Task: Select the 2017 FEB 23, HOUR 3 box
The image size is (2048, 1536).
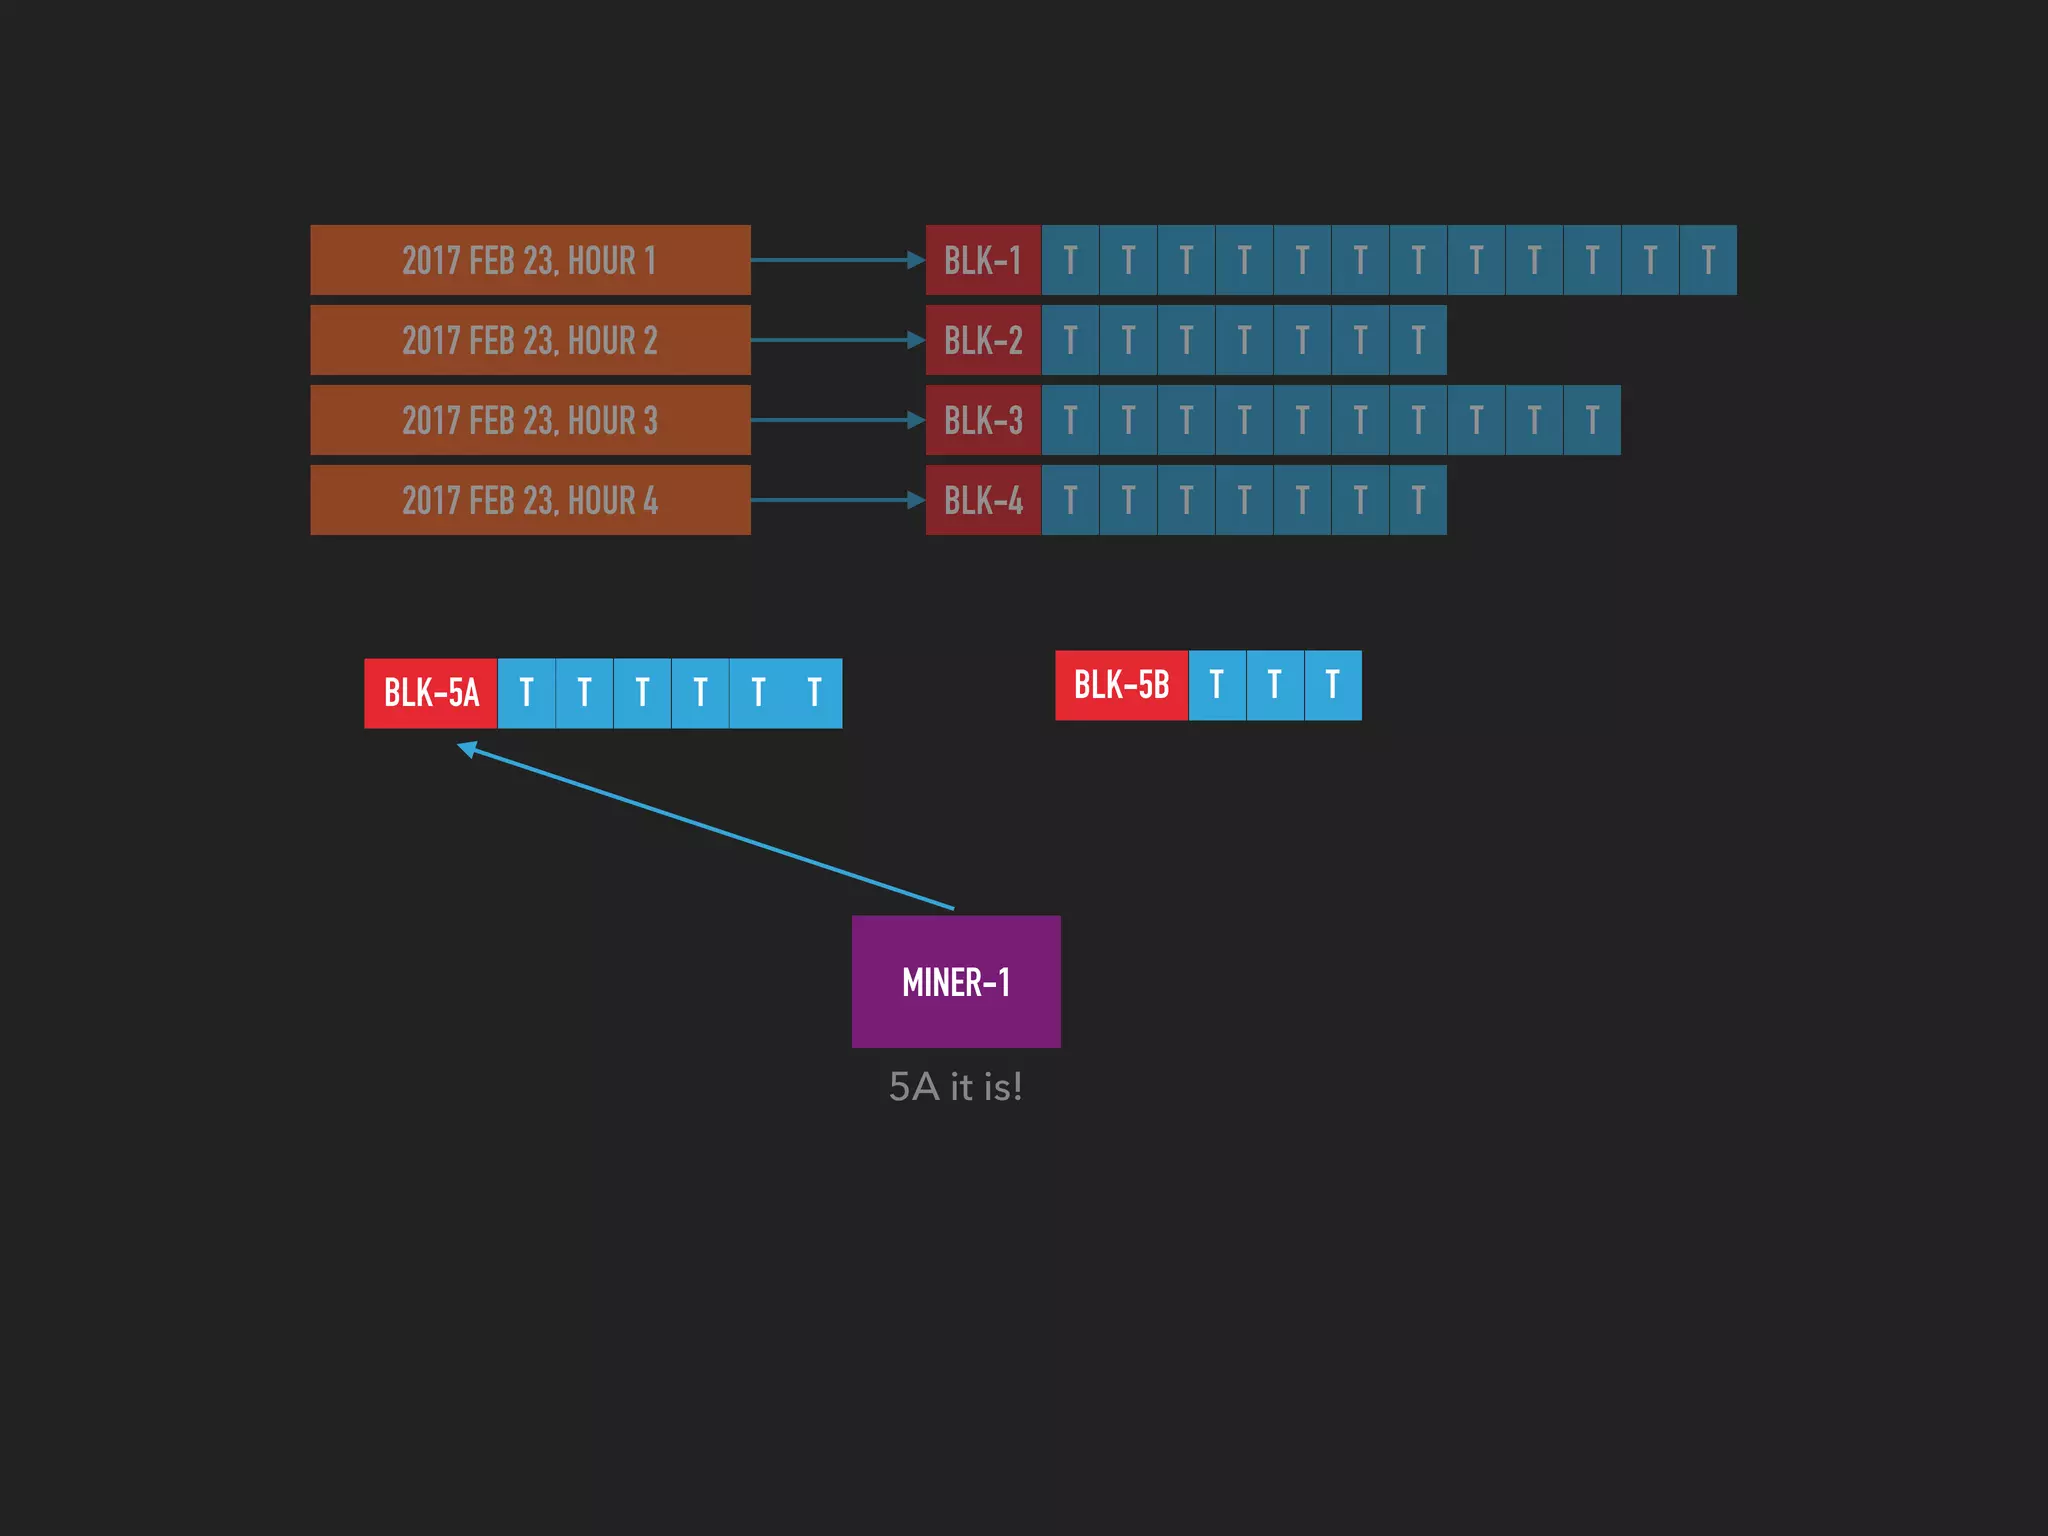Action: click(530, 420)
